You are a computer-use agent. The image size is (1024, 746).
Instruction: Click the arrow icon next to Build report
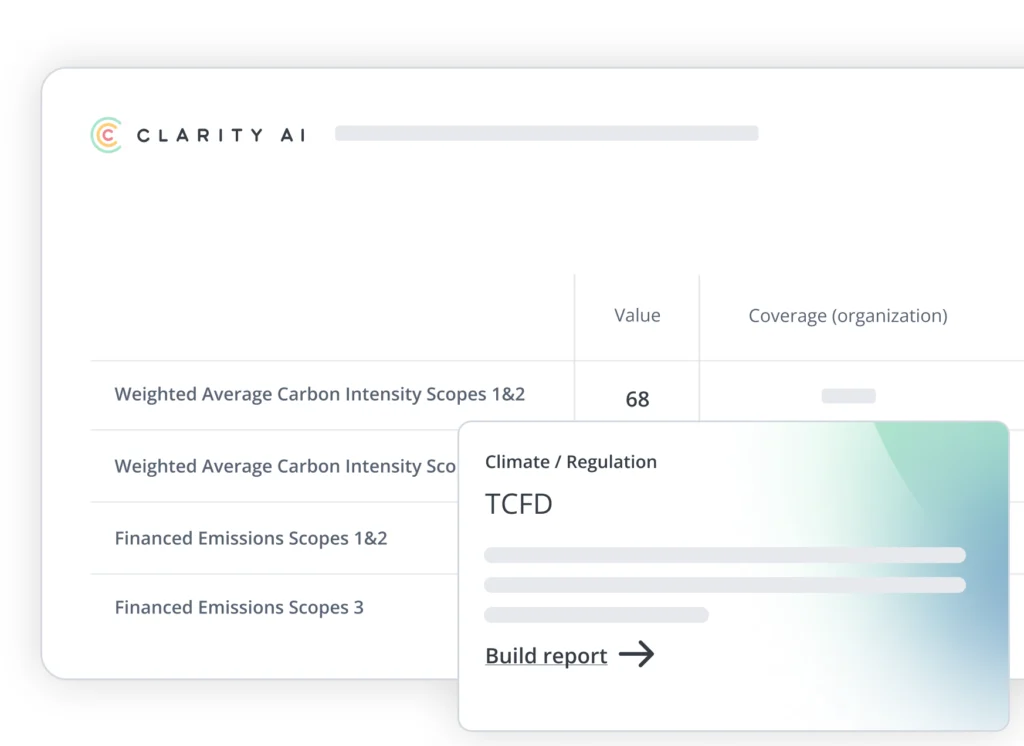point(637,655)
